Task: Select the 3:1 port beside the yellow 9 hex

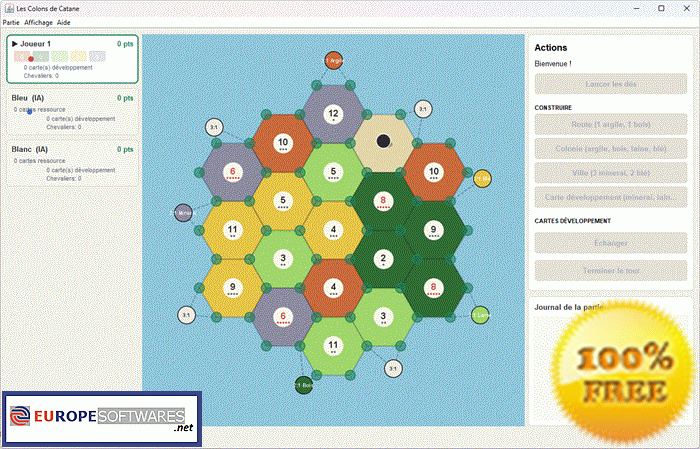Action: [x=186, y=315]
